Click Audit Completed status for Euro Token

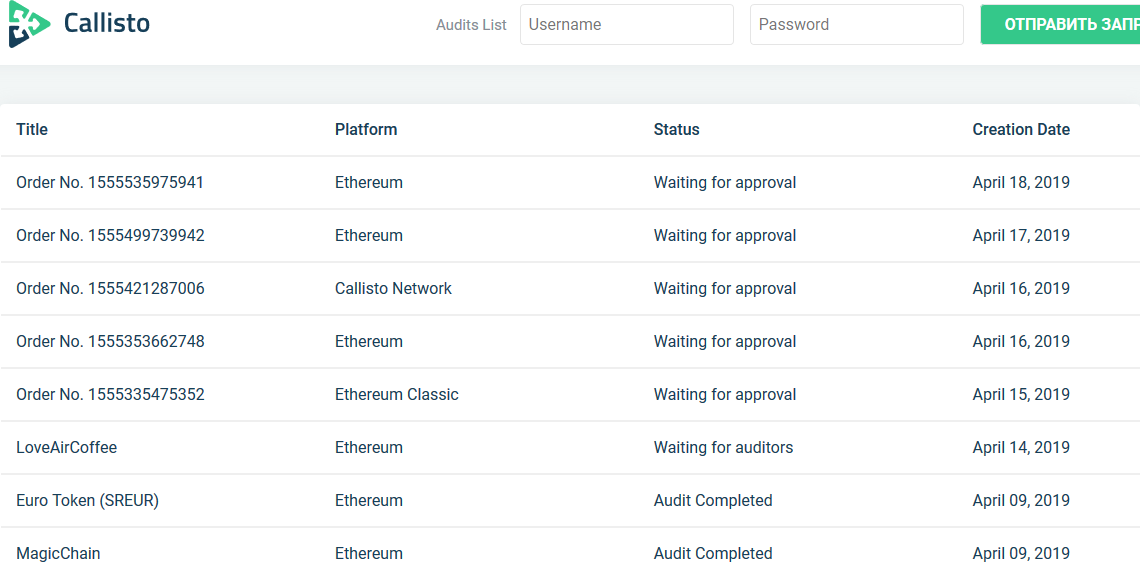tap(712, 501)
